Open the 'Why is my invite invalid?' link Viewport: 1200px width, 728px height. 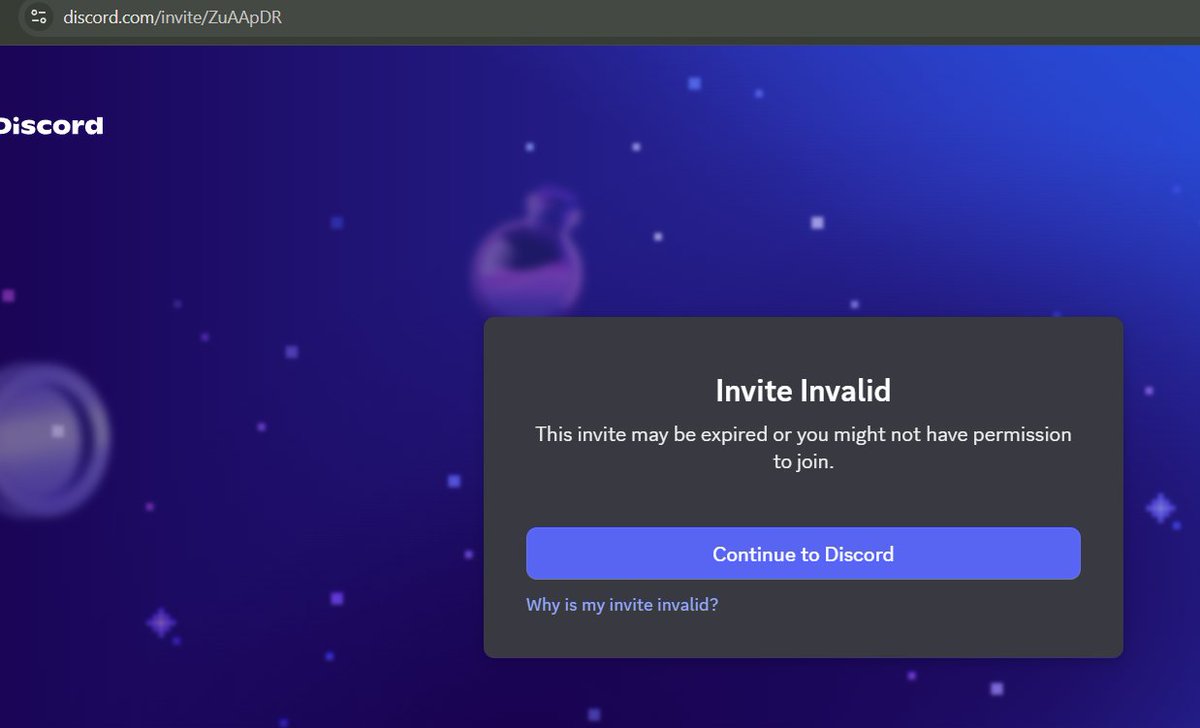click(x=622, y=605)
